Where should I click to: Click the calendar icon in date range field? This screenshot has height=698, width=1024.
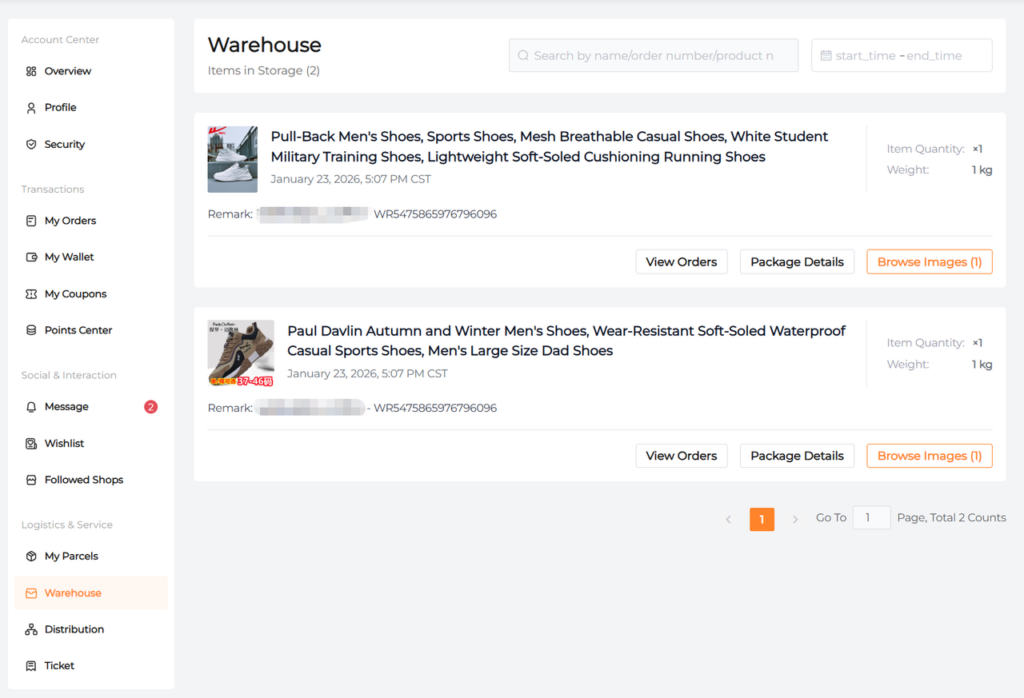click(x=825, y=56)
